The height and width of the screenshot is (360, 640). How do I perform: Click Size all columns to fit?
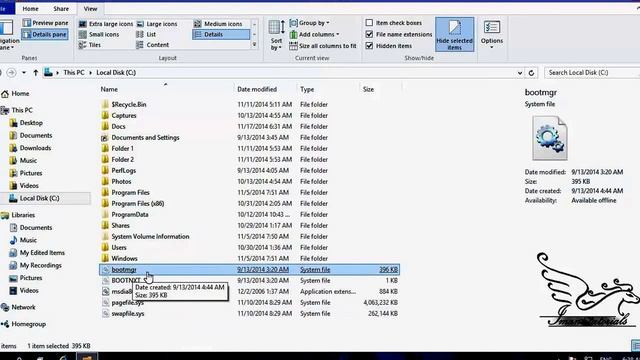click(323, 46)
